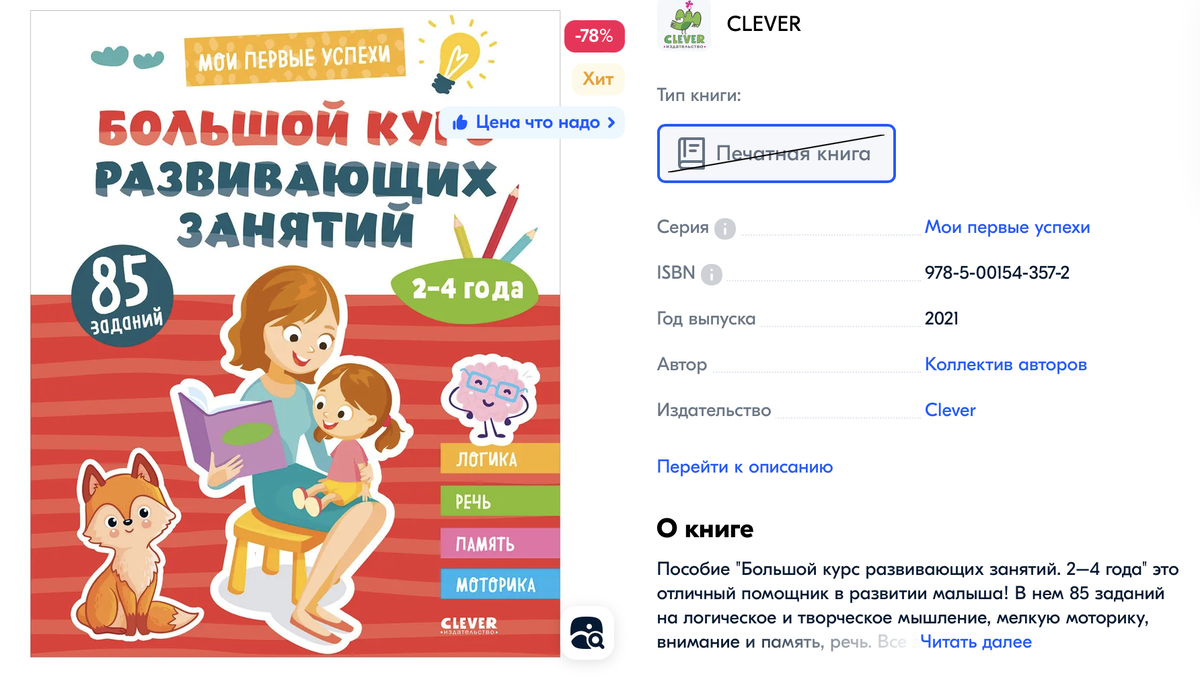Jump via the Перейти к описанию link
This screenshot has height=688, width=1200.
tap(744, 467)
